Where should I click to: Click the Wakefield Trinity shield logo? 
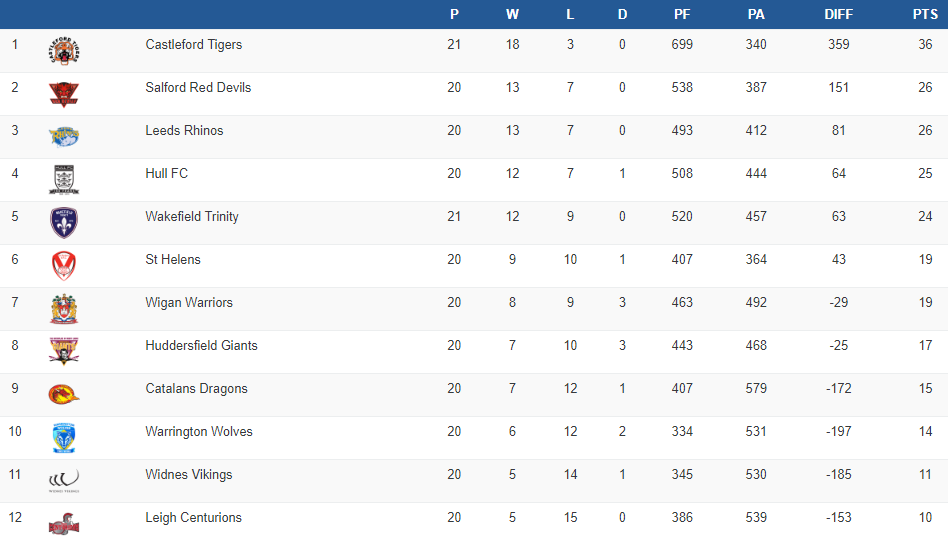(64, 223)
